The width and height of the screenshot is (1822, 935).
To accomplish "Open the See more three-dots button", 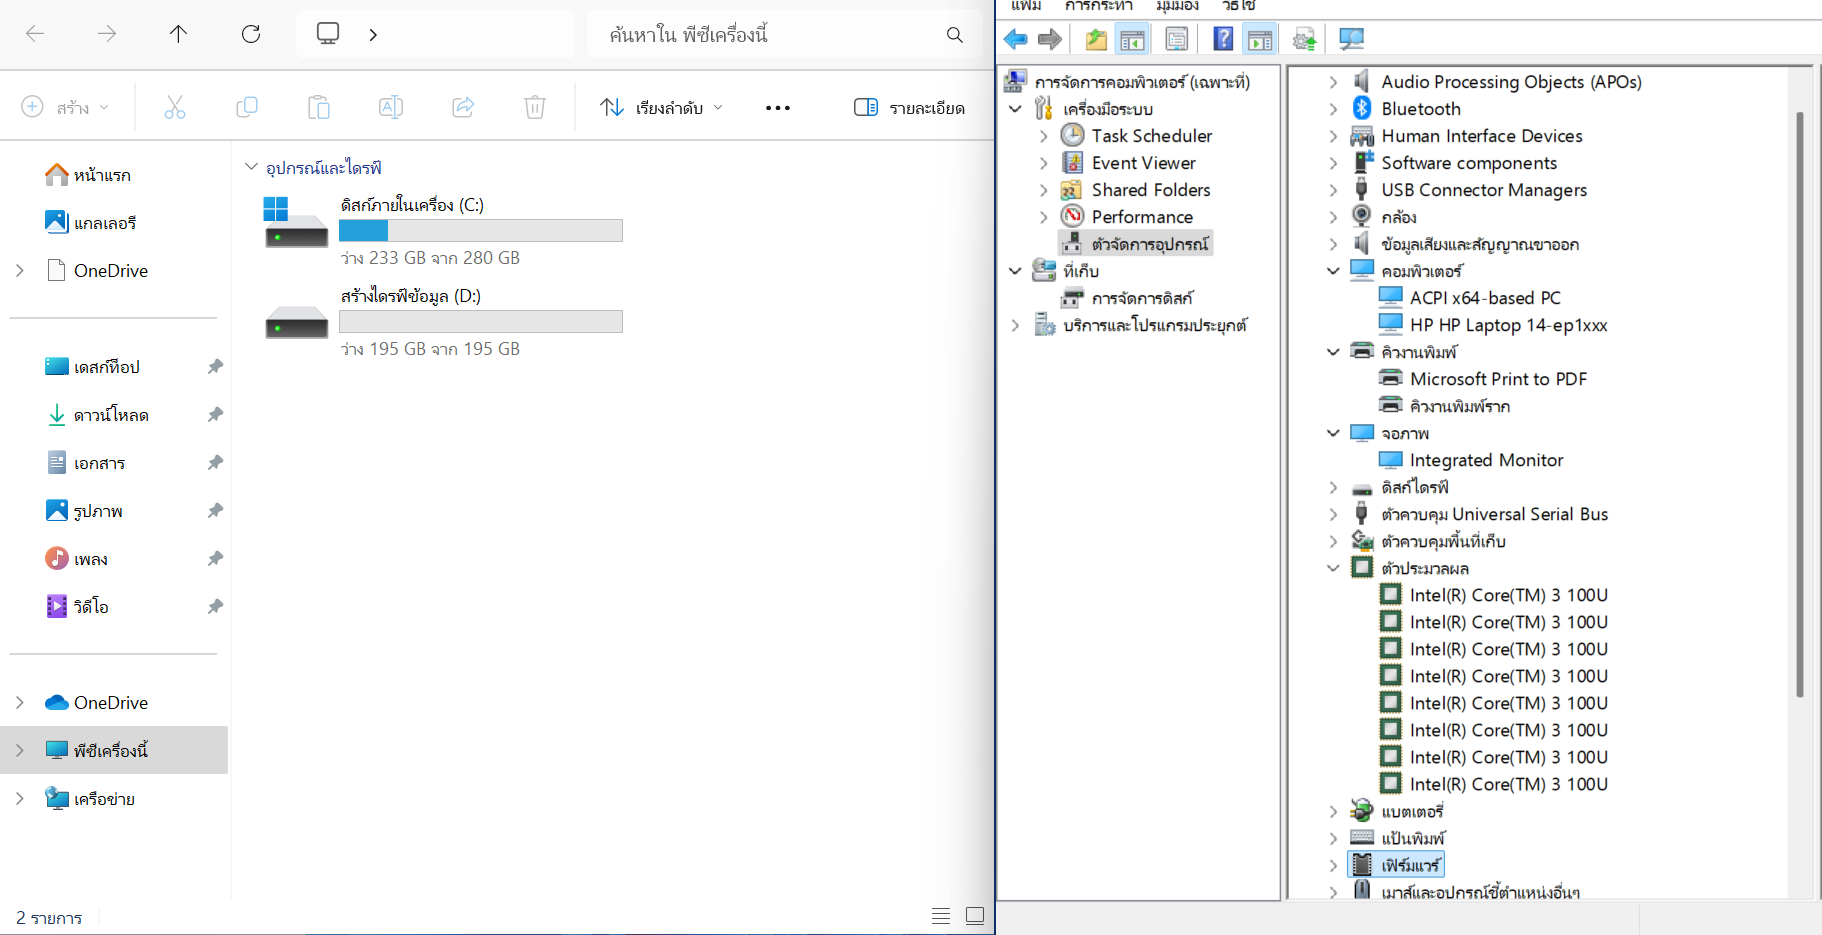I will pyautogui.click(x=777, y=107).
